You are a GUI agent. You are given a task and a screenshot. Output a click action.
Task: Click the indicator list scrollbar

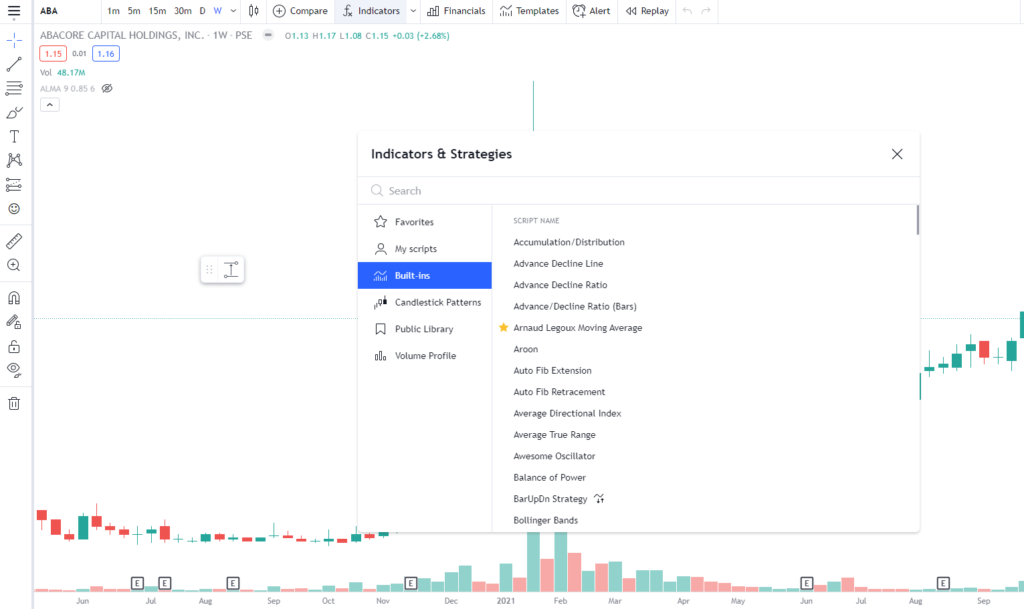pyautogui.click(x=918, y=220)
